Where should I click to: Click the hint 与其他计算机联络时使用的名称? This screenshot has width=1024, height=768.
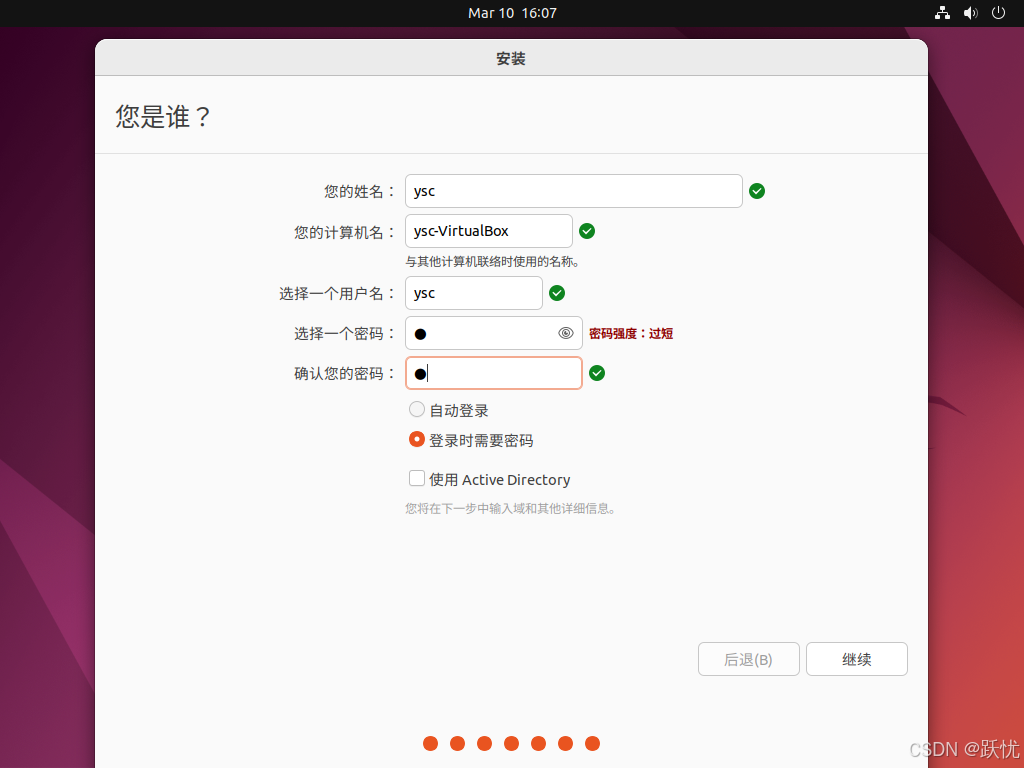492,262
